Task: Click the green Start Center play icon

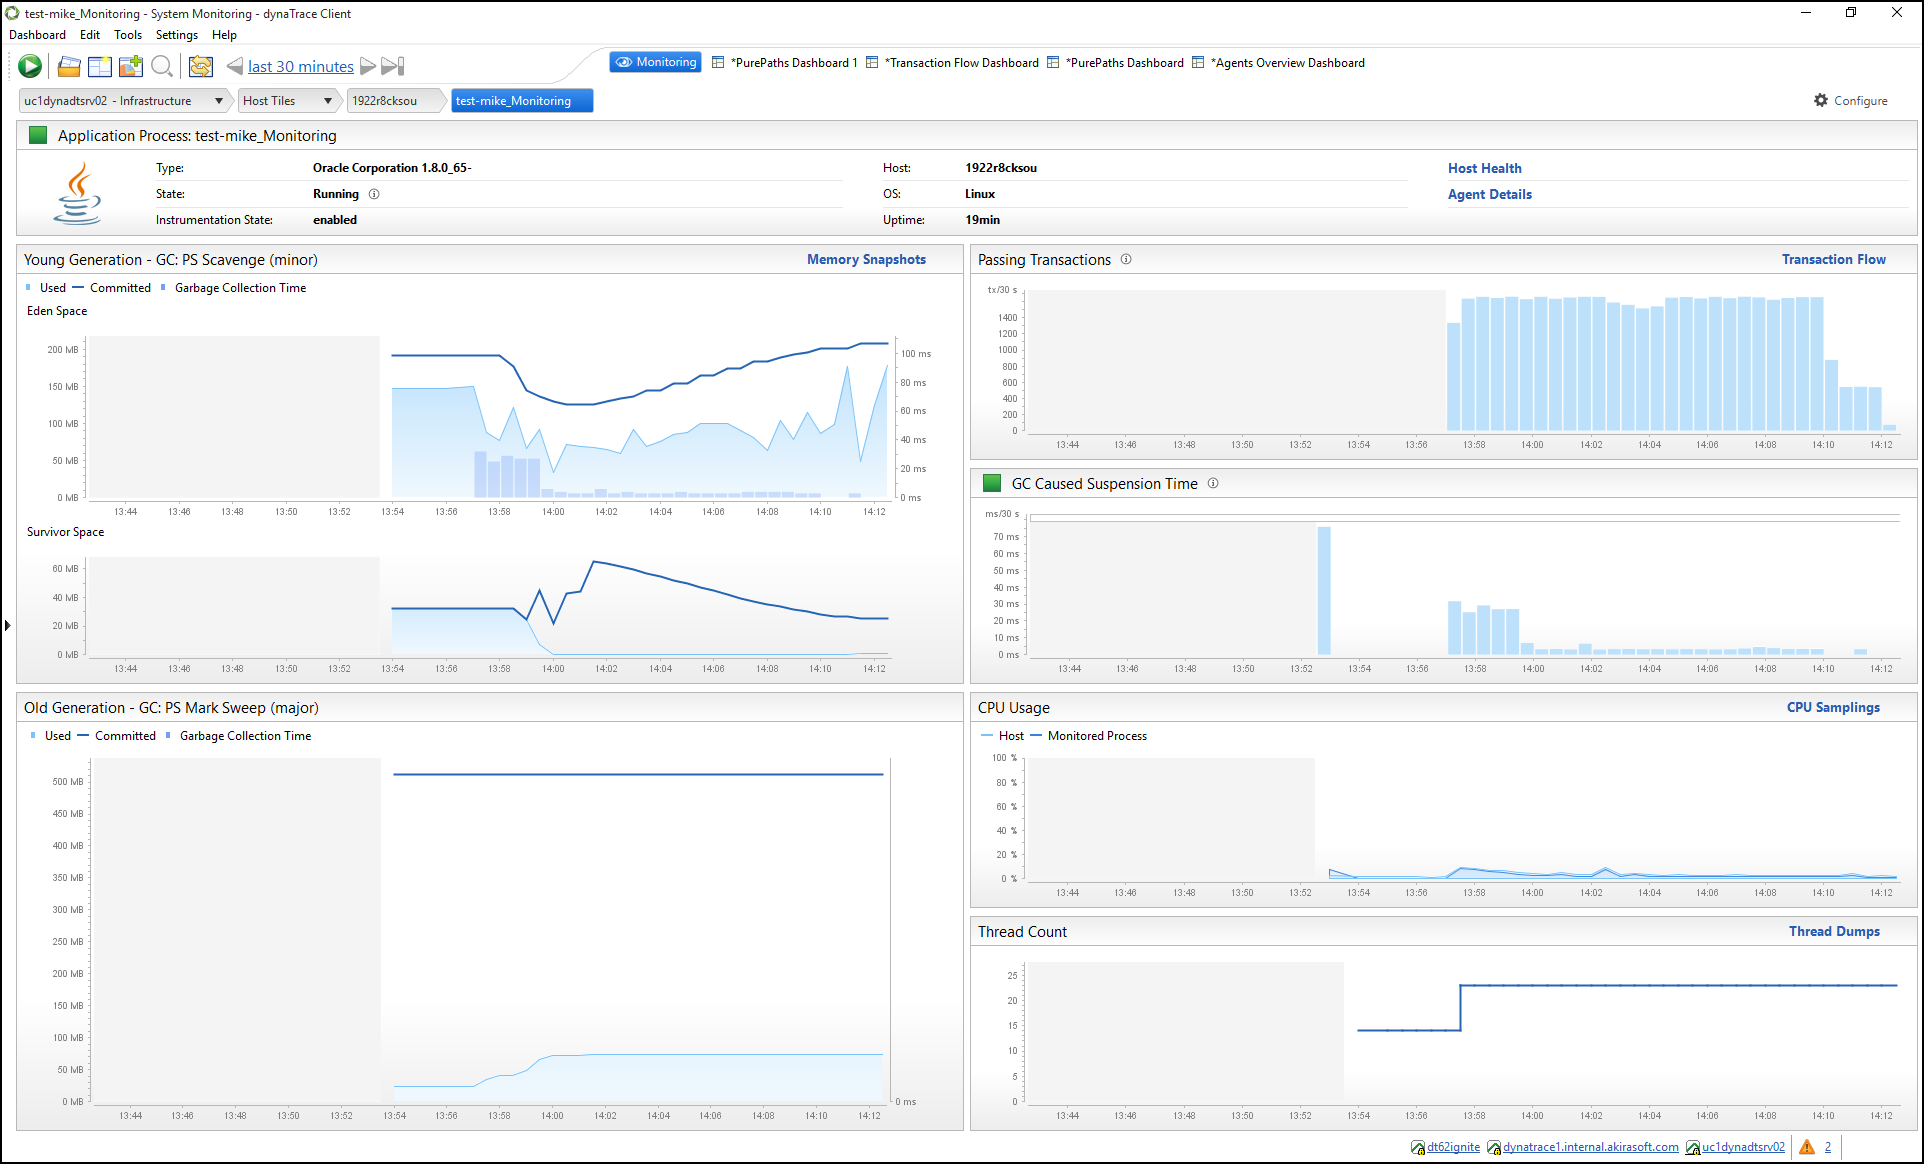Action: pos(30,66)
